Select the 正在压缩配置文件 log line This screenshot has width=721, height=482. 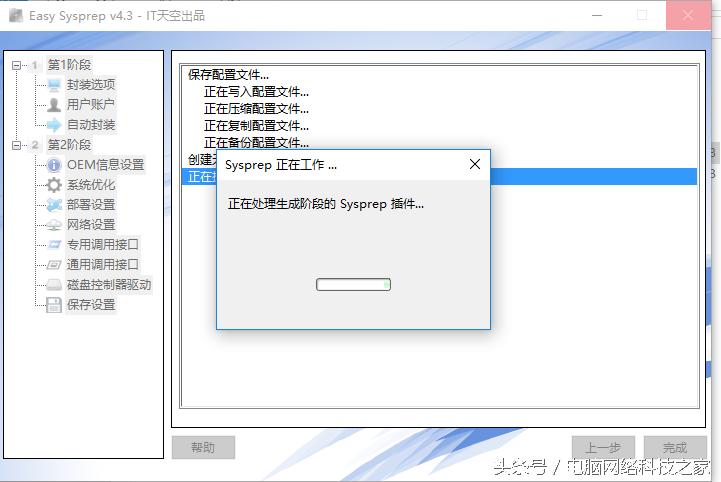(x=257, y=109)
